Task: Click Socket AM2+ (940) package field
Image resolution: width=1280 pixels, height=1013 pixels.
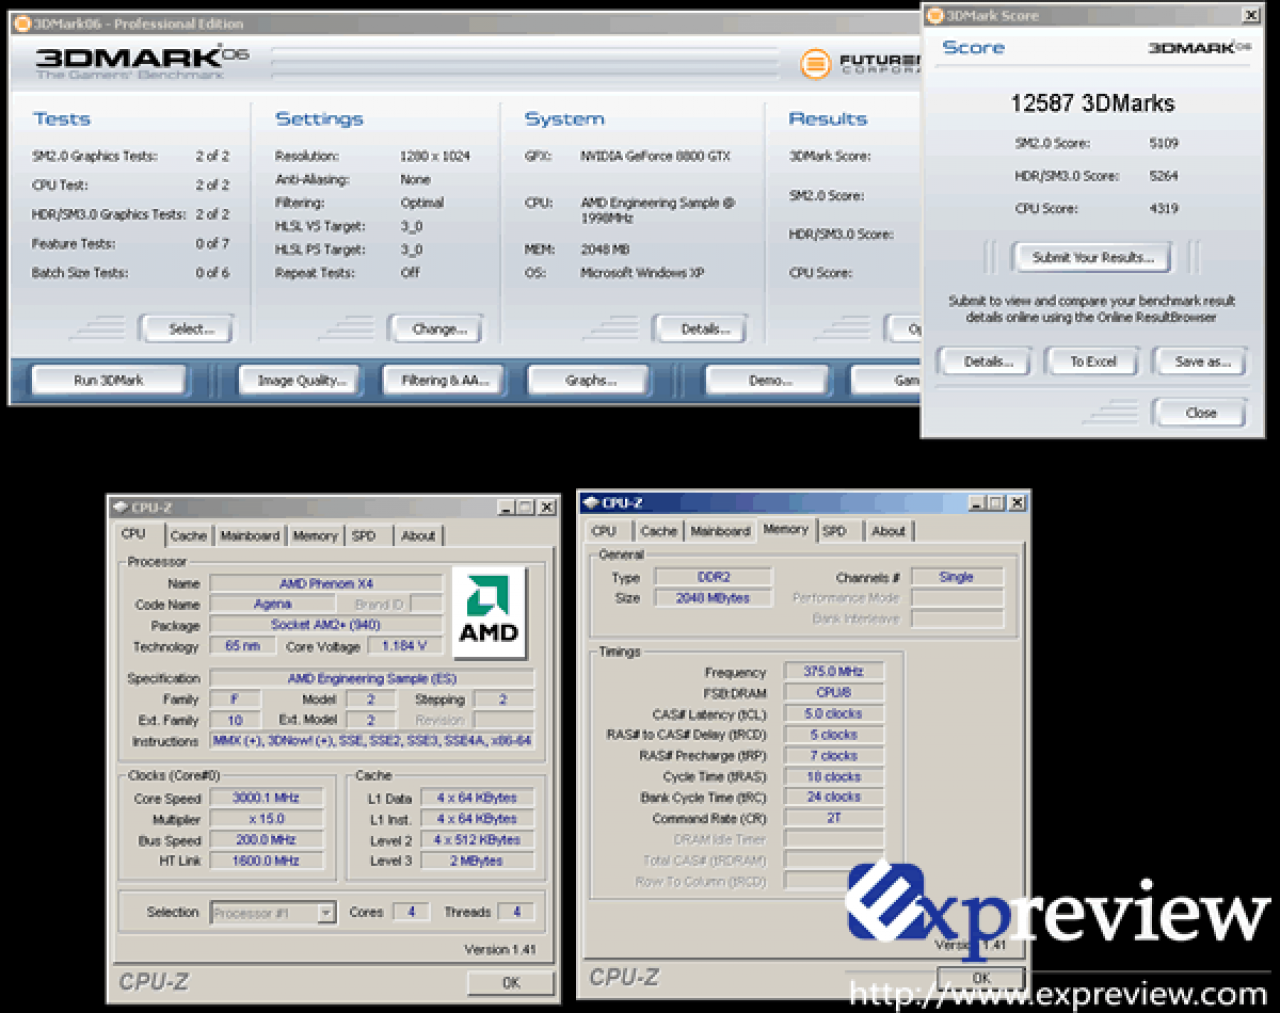Action: point(326,625)
